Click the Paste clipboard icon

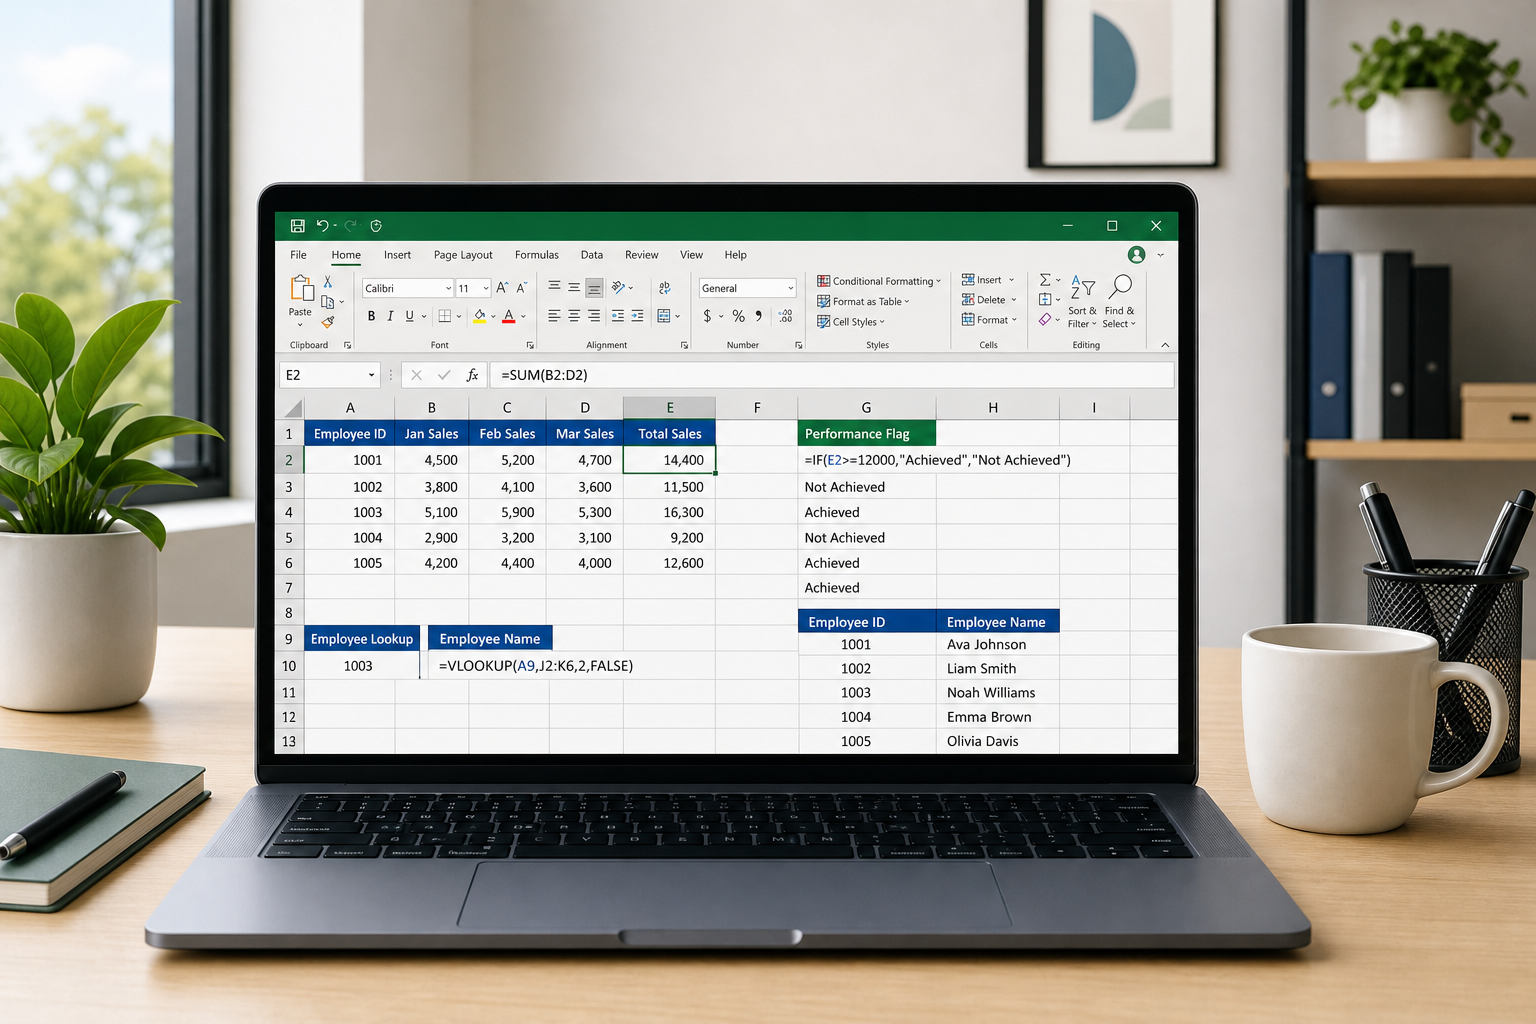(x=301, y=289)
